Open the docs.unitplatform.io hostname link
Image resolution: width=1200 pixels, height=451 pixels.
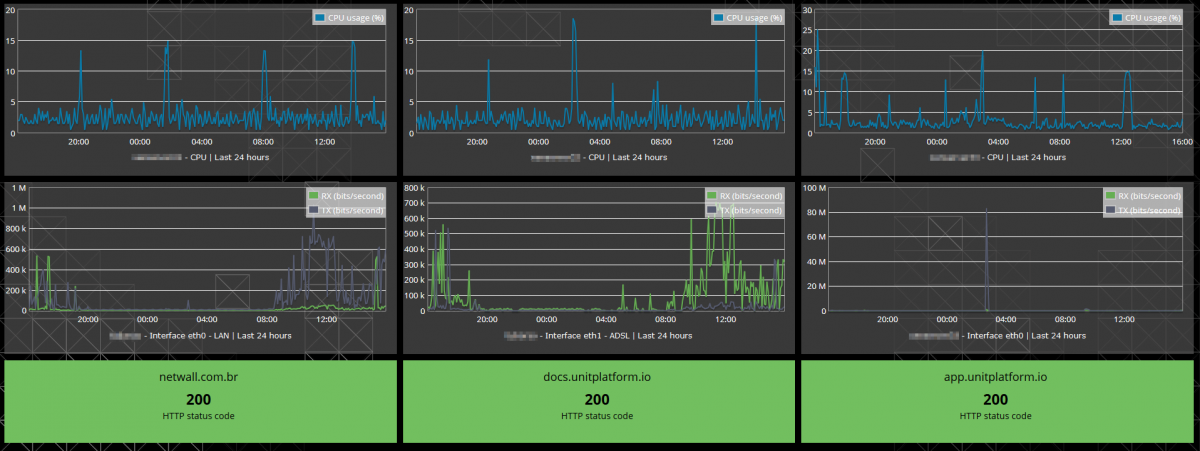pos(597,378)
